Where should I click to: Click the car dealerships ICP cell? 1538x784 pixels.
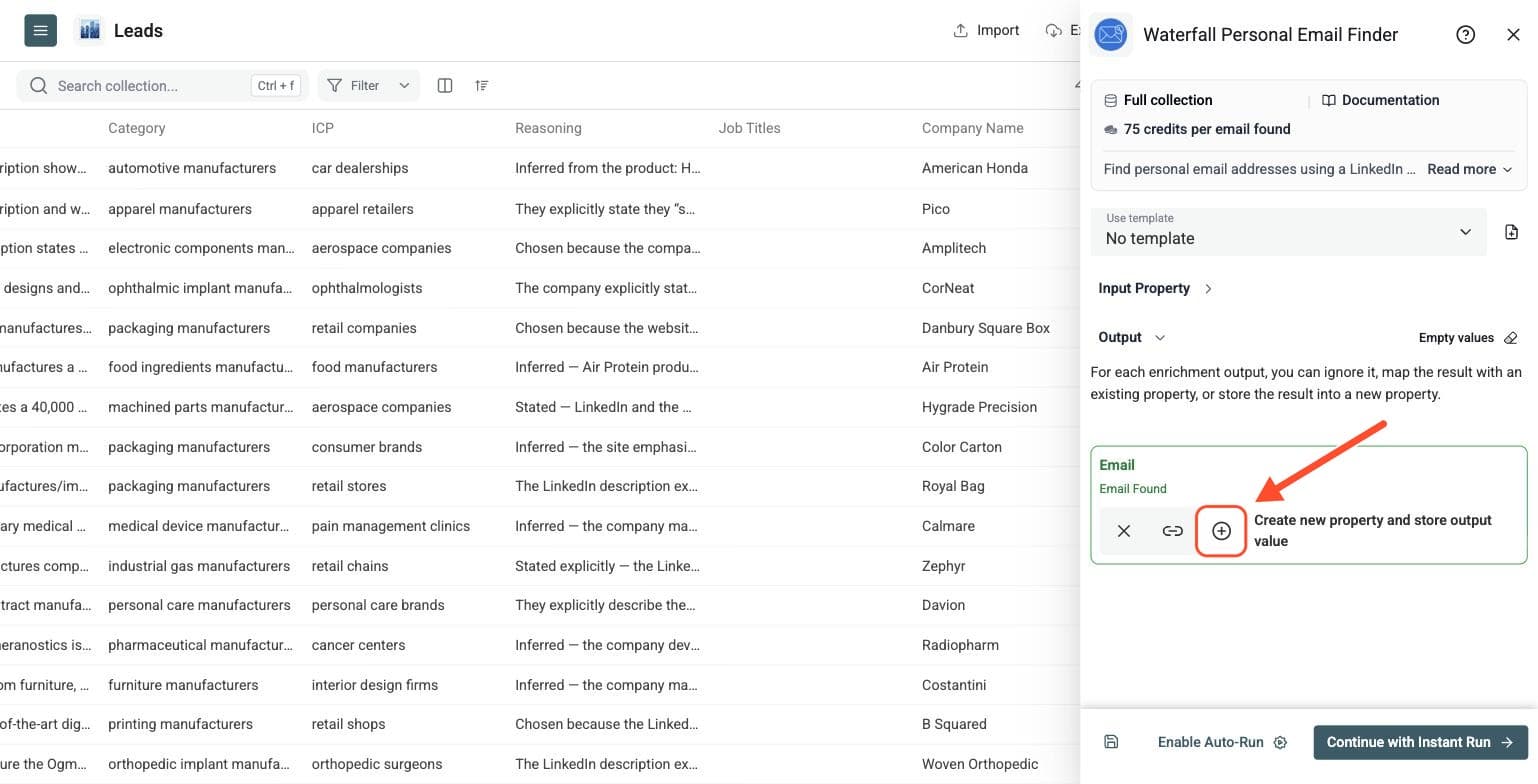[360, 168]
